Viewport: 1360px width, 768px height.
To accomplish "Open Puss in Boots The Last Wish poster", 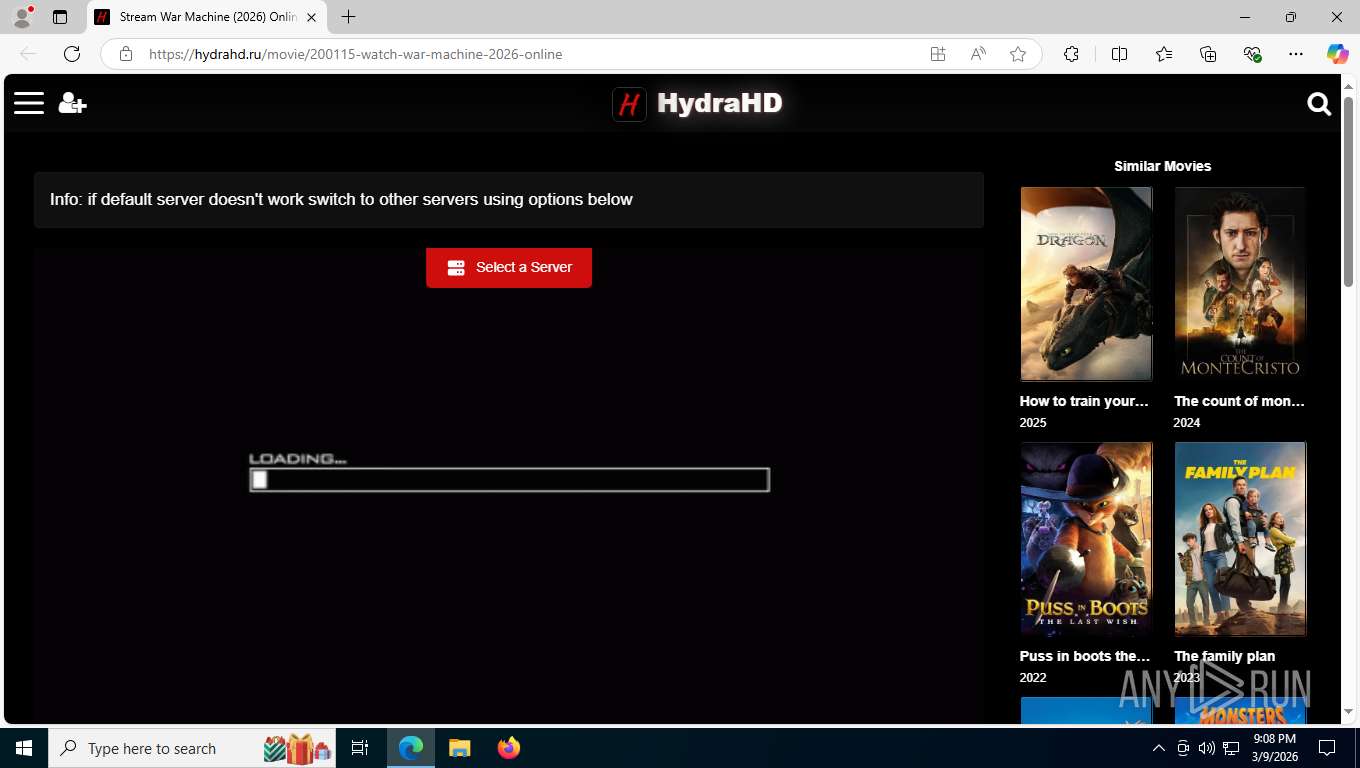I will point(1086,539).
